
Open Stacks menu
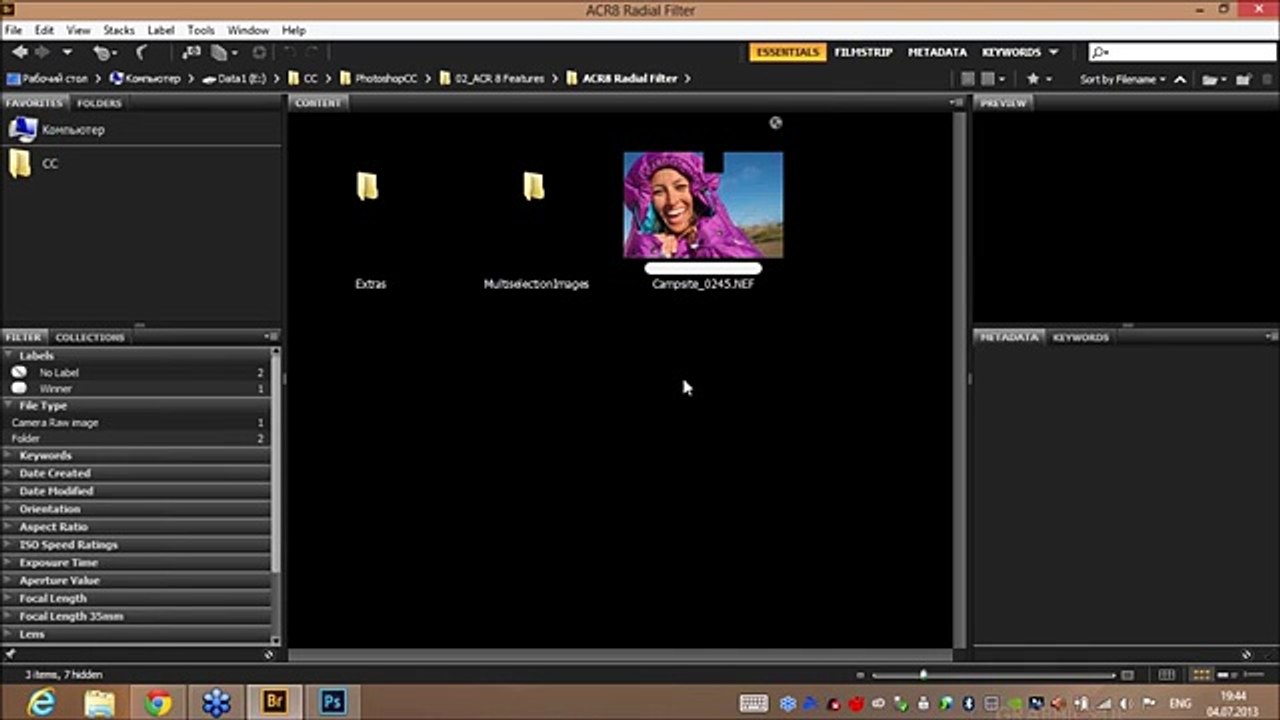118,31
